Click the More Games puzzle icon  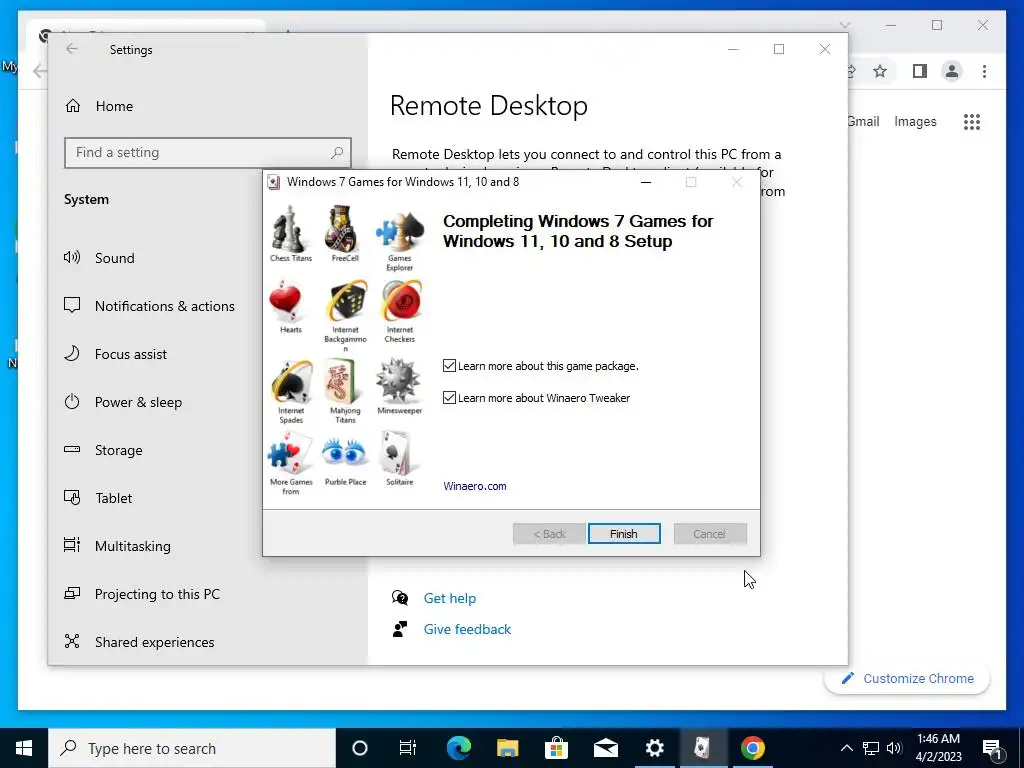click(x=290, y=453)
